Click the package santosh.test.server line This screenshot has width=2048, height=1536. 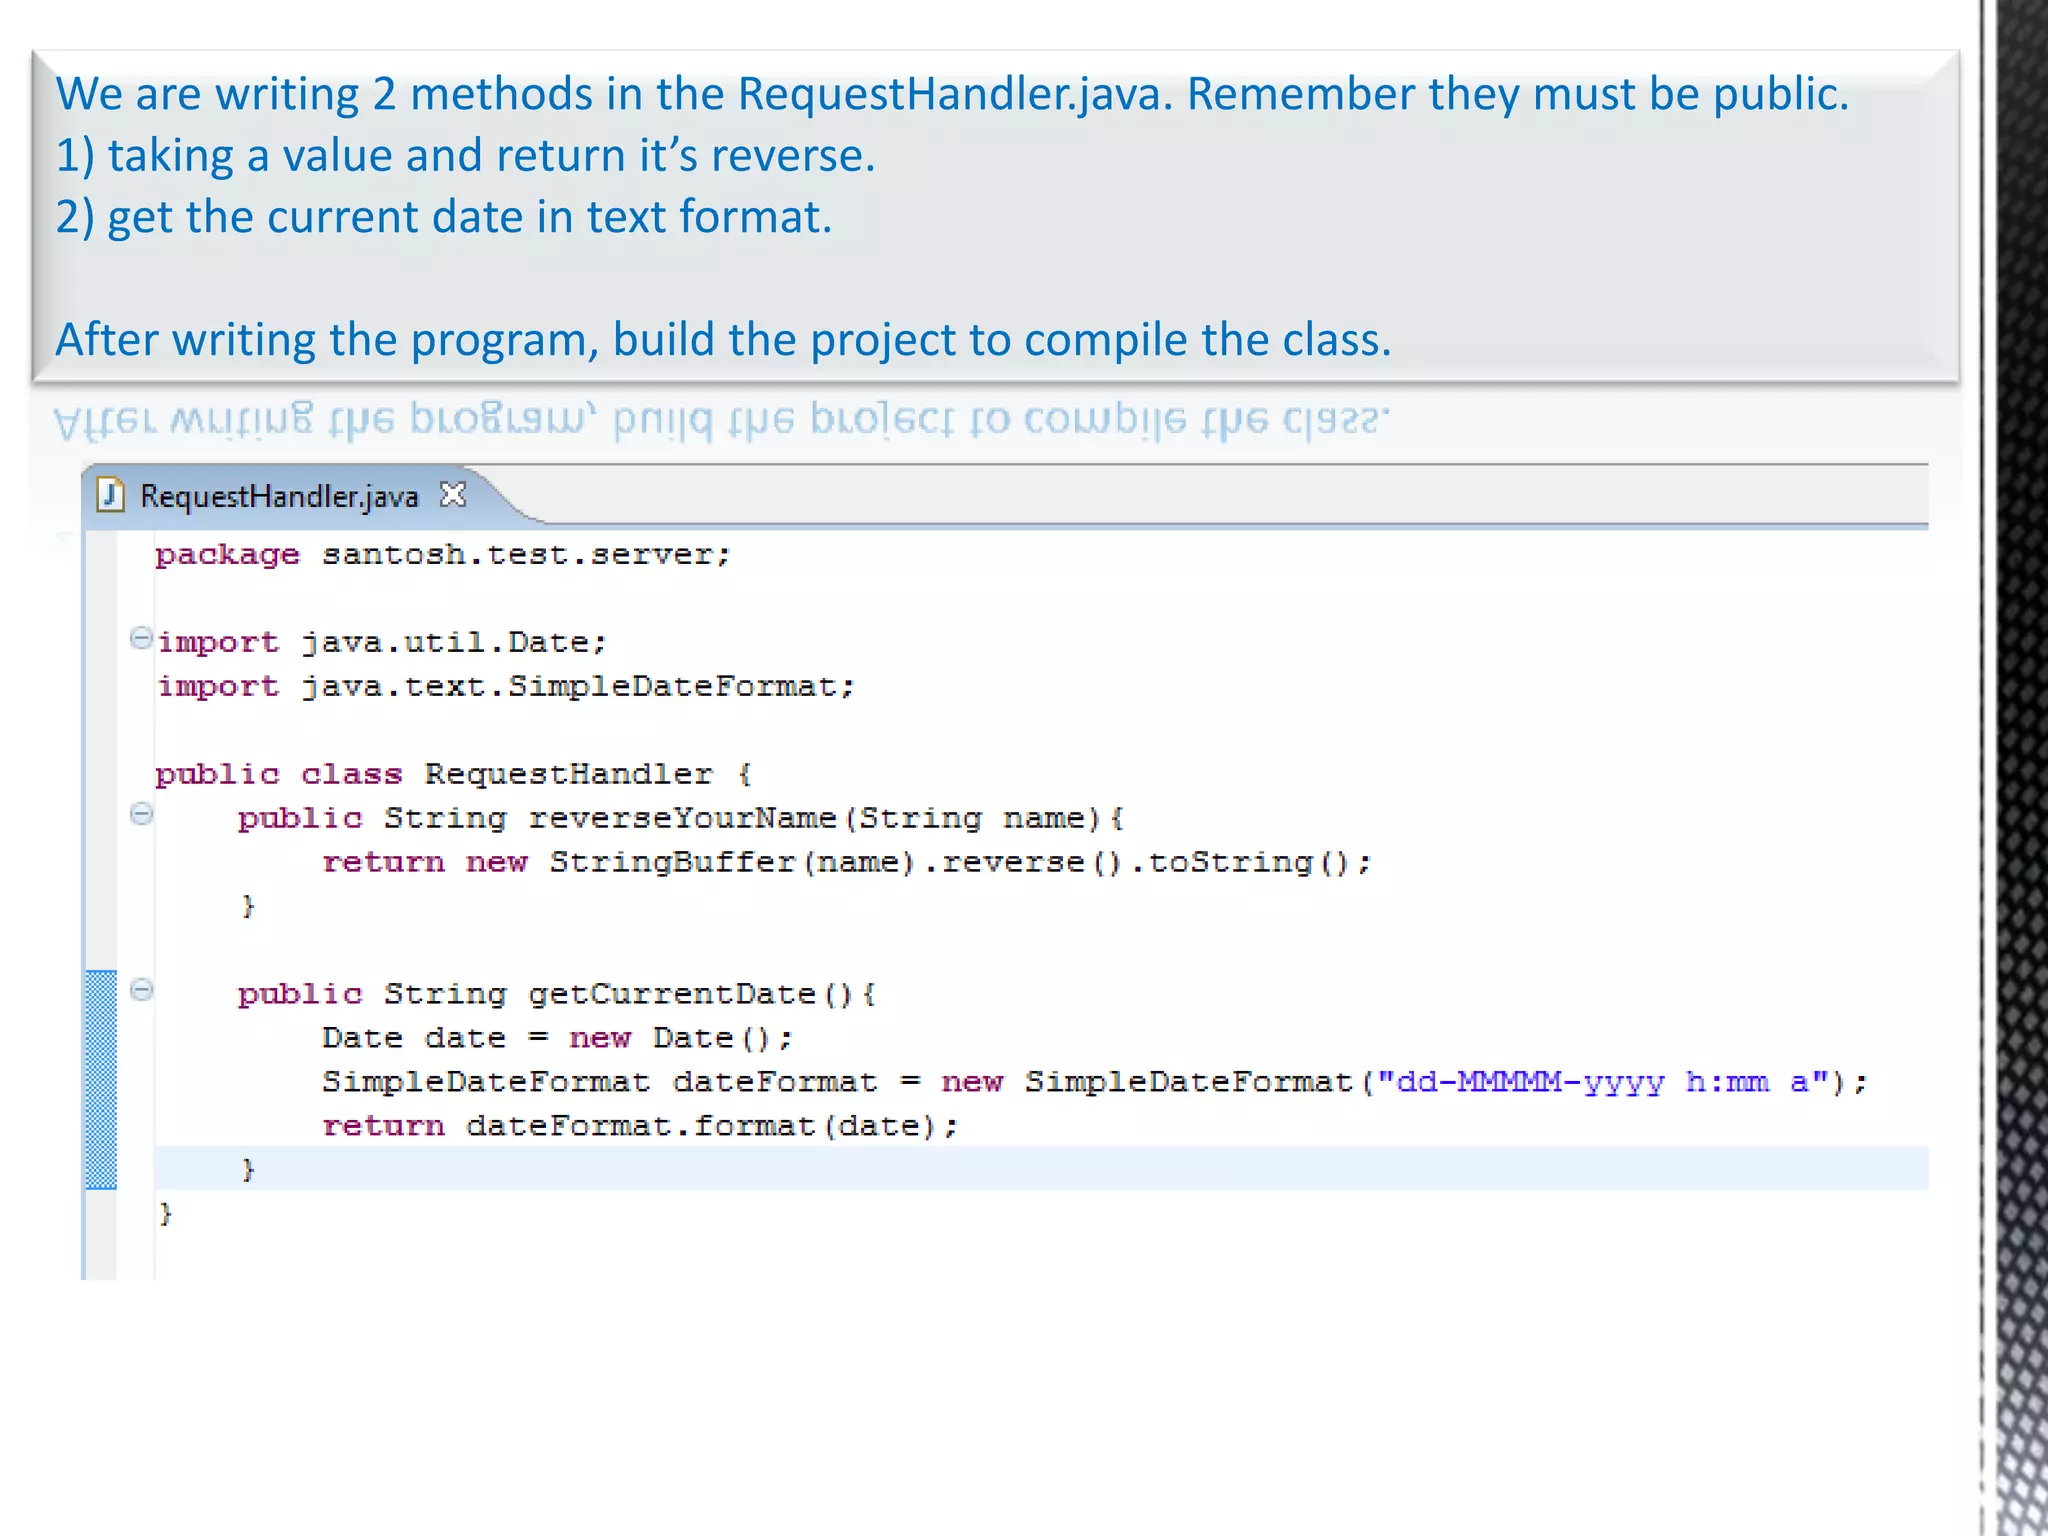click(443, 555)
